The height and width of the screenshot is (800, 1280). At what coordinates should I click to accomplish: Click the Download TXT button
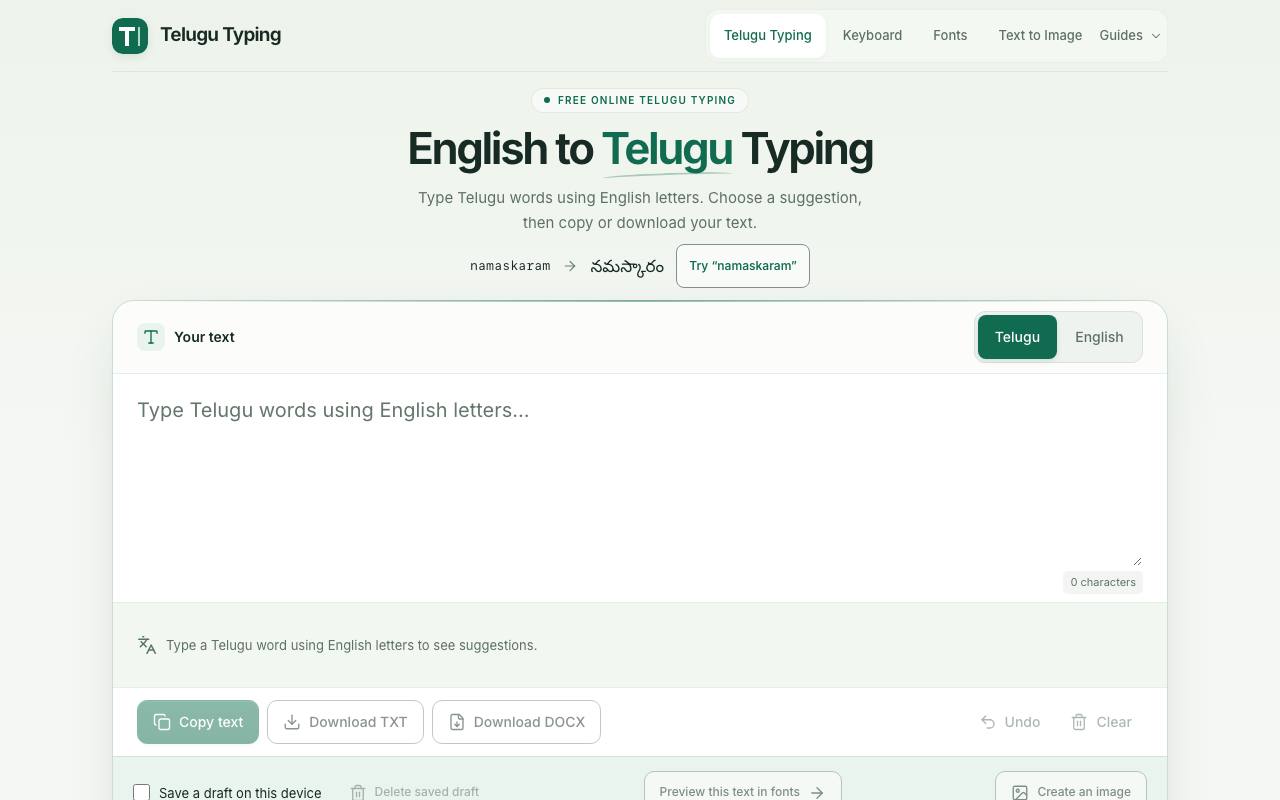[345, 722]
